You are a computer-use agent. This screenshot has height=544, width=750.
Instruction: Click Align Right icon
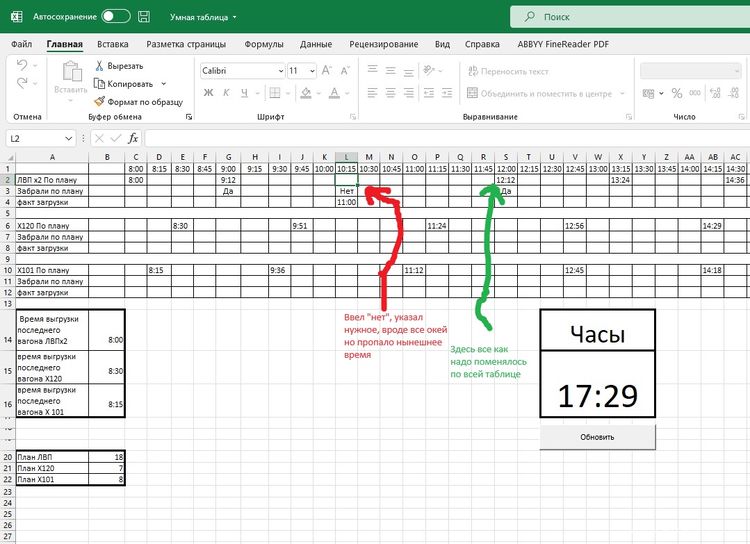tap(408, 93)
